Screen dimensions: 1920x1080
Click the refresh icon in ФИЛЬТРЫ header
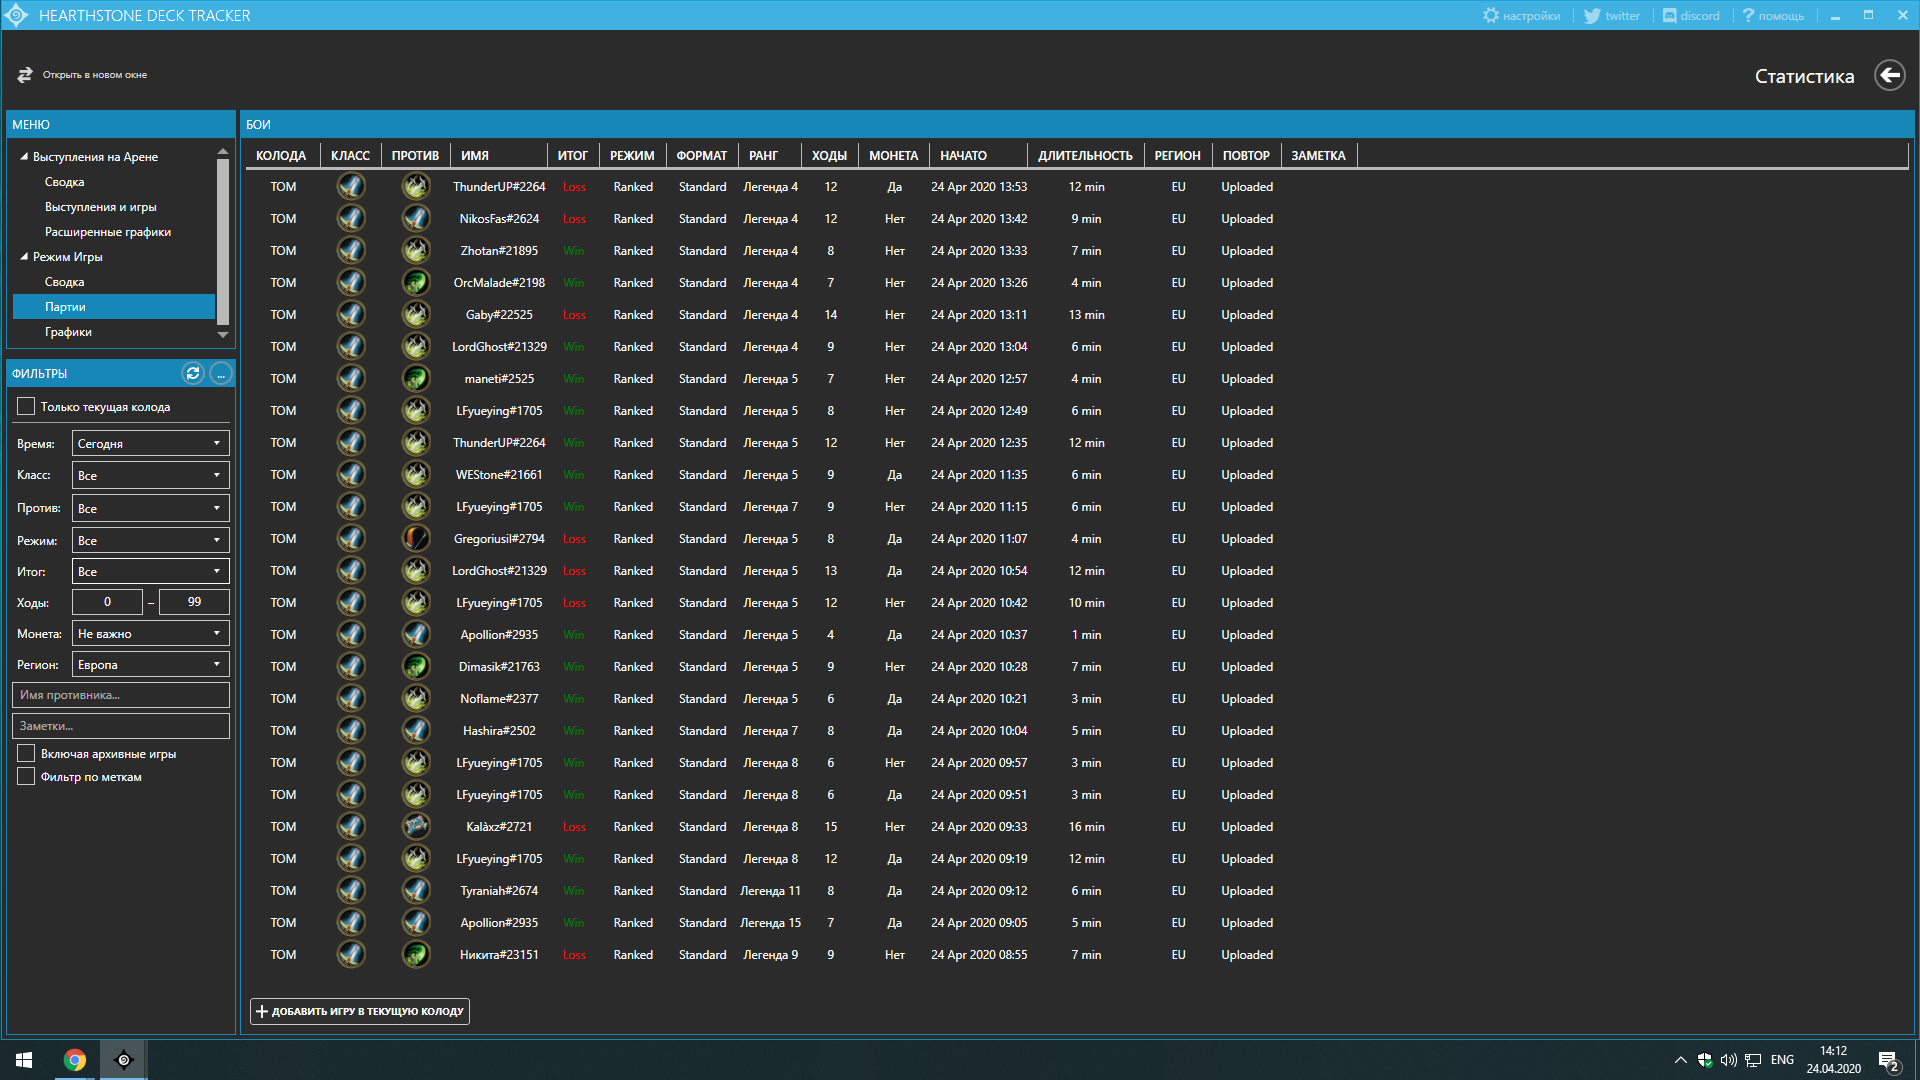[193, 373]
